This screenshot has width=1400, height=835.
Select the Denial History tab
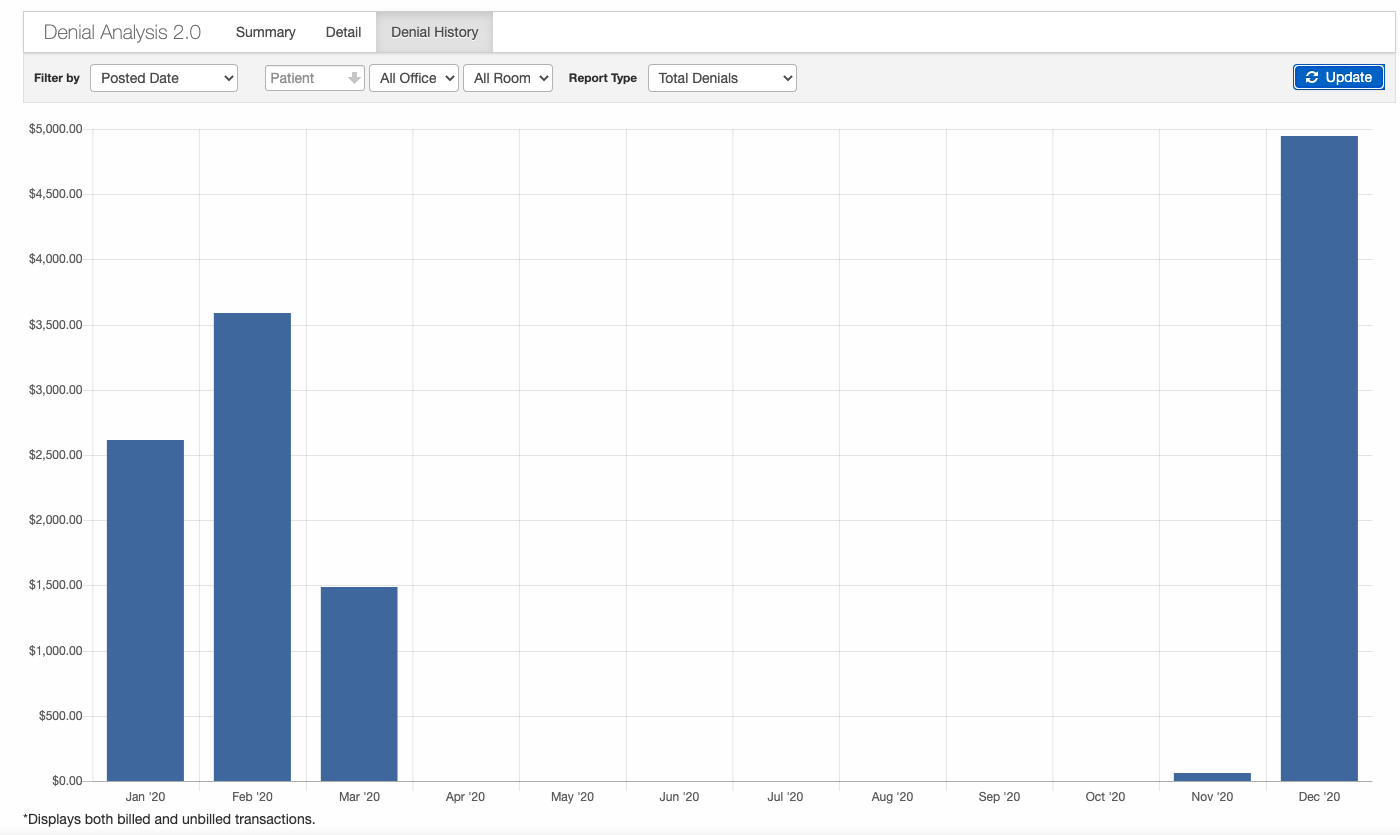[434, 32]
